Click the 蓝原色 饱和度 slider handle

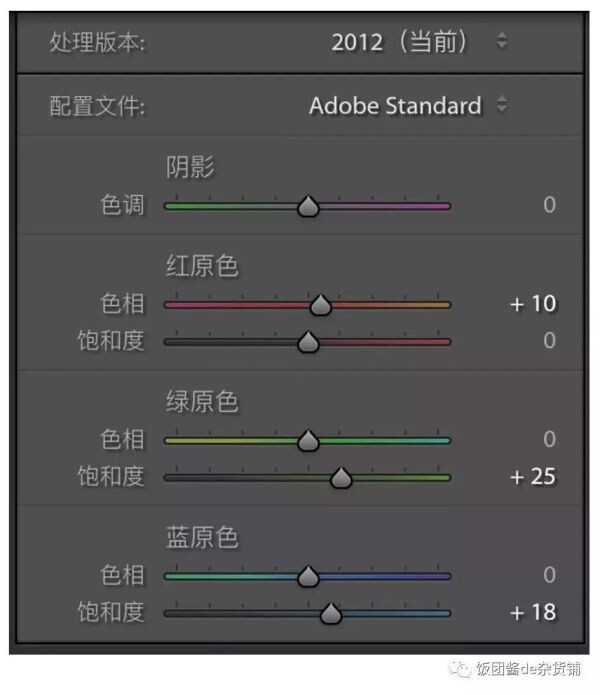(x=331, y=614)
